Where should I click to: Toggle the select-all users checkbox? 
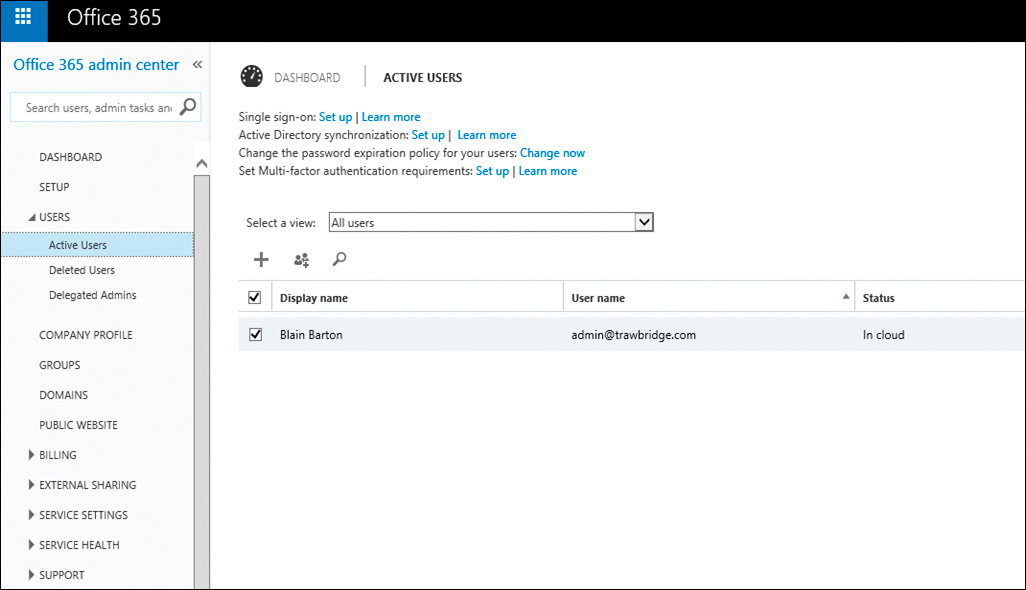(x=255, y=298)
